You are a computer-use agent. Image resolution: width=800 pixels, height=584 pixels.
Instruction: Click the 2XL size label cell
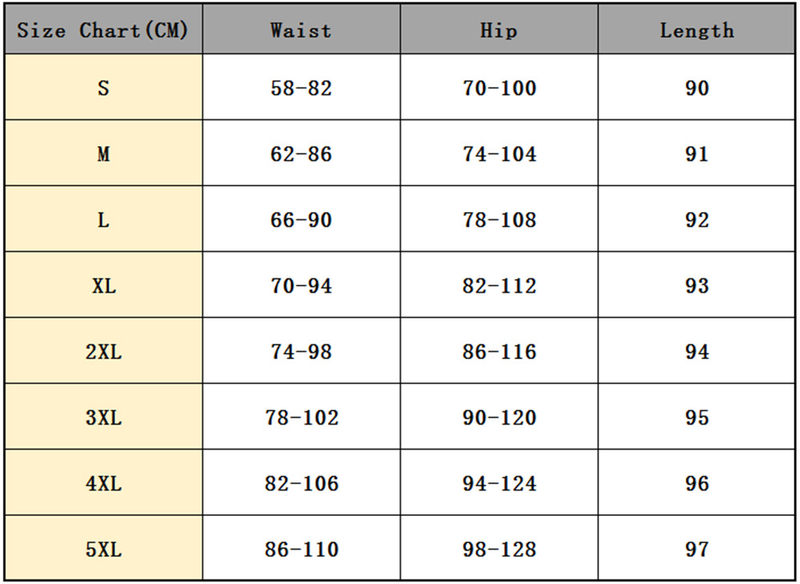point(103,352)
